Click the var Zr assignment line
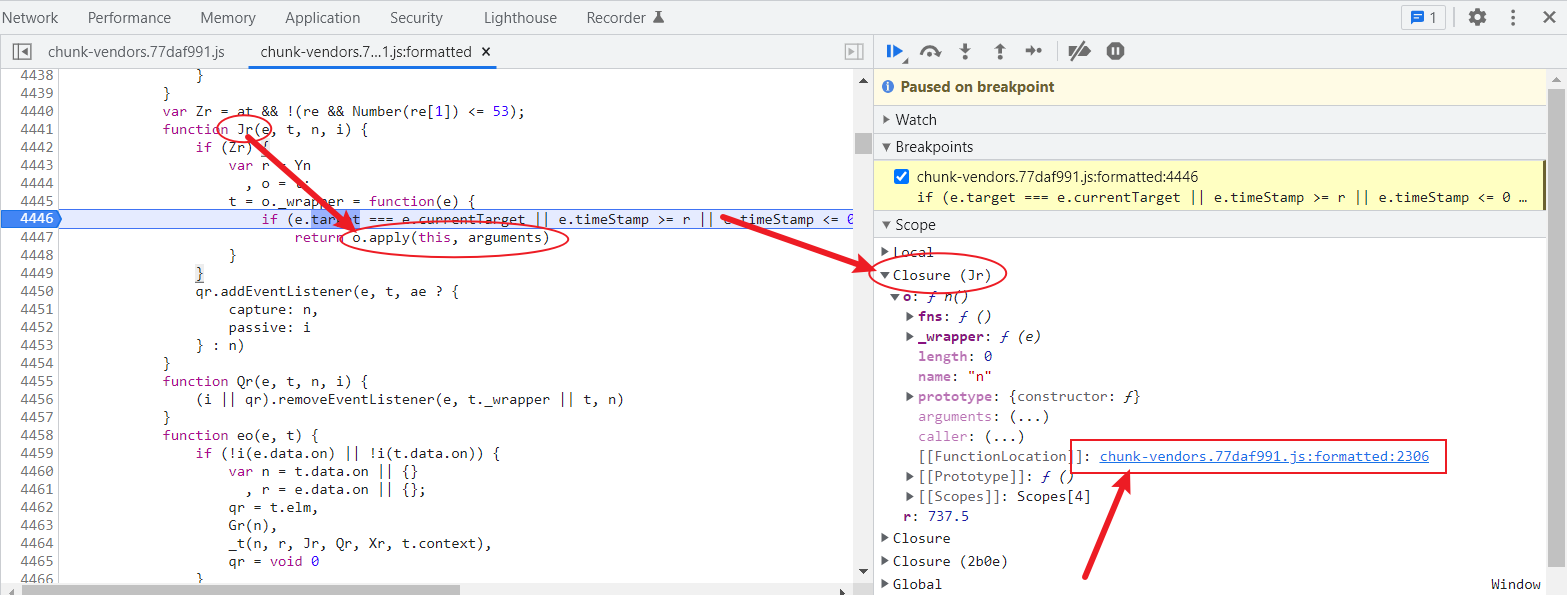This screenshot has width=1567, height=595. (344, 111)
